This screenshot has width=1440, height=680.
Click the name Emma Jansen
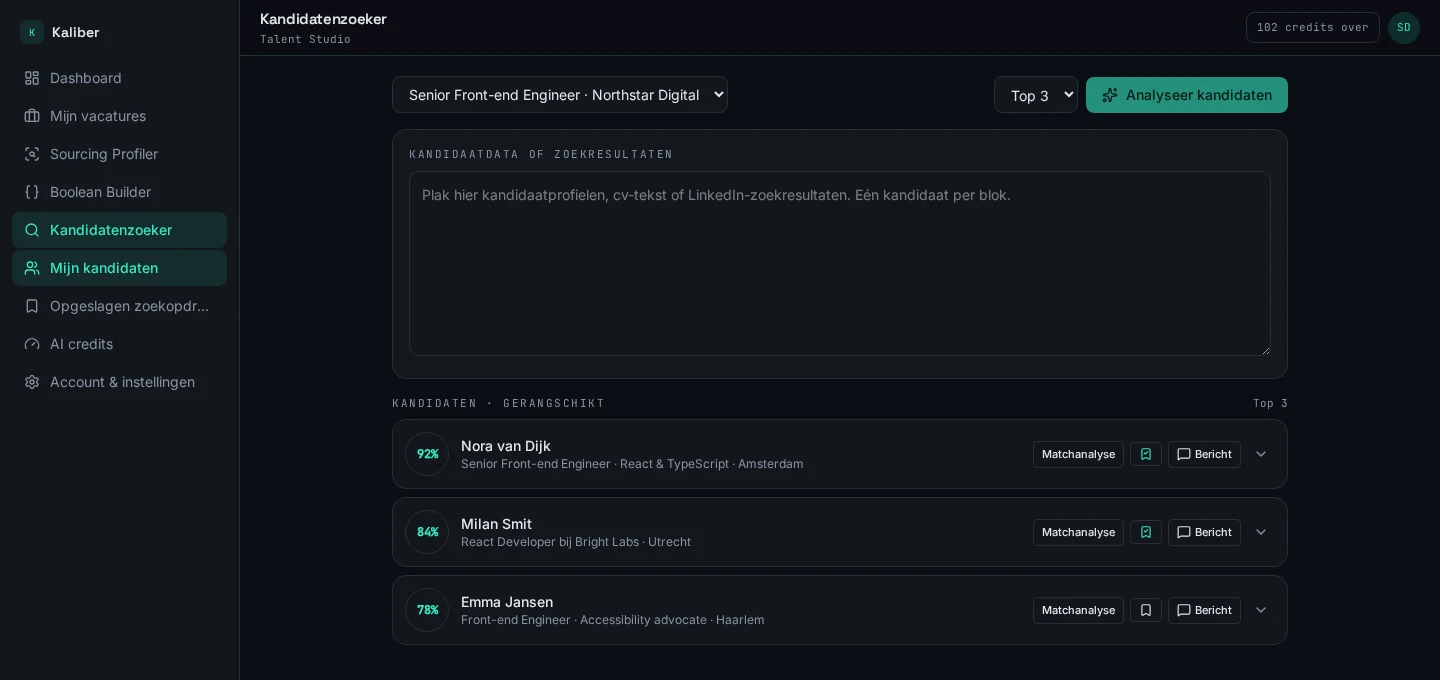pos(507,602)
